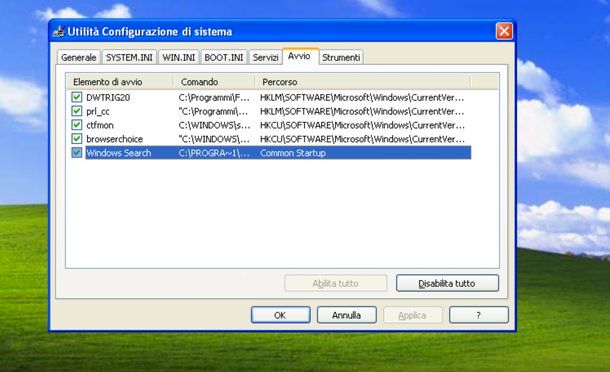Open help with the ? button
610x372 pixels.
click(x=479, y=315)
